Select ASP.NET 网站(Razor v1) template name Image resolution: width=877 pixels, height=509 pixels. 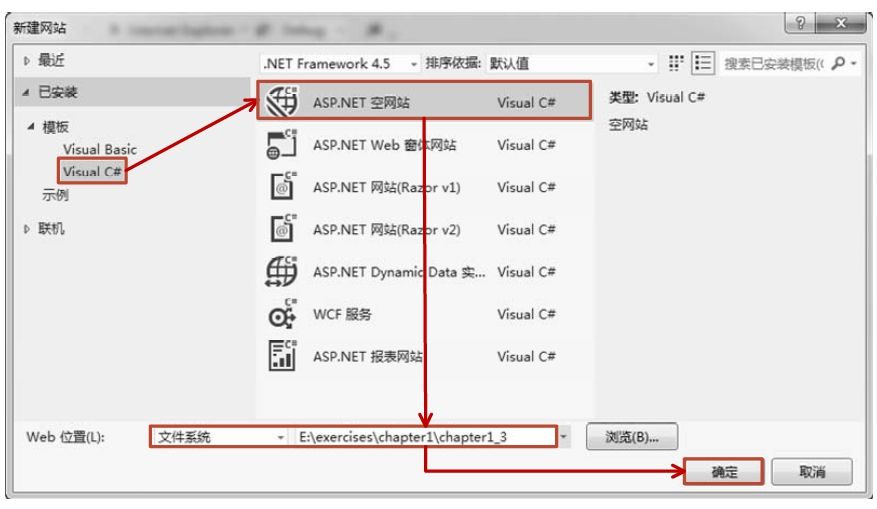[x=386, y=187]
